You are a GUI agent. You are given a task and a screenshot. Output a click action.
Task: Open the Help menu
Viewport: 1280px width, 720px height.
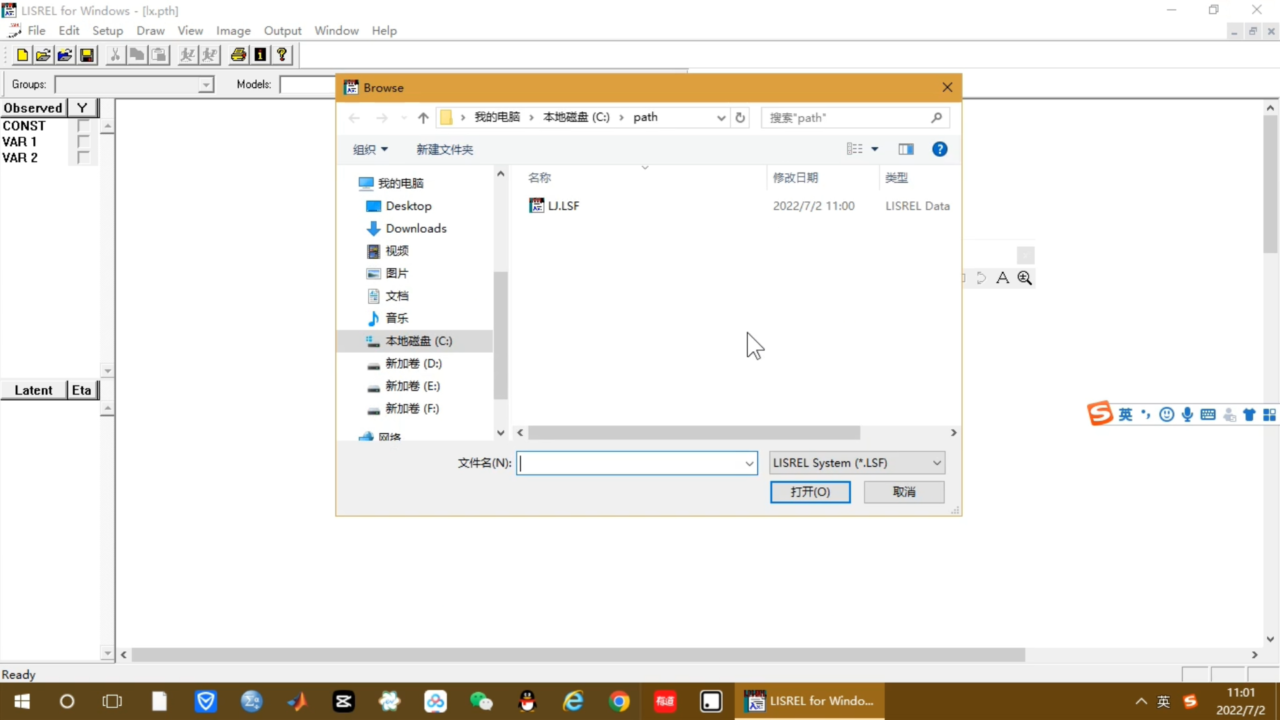(384, 31)
